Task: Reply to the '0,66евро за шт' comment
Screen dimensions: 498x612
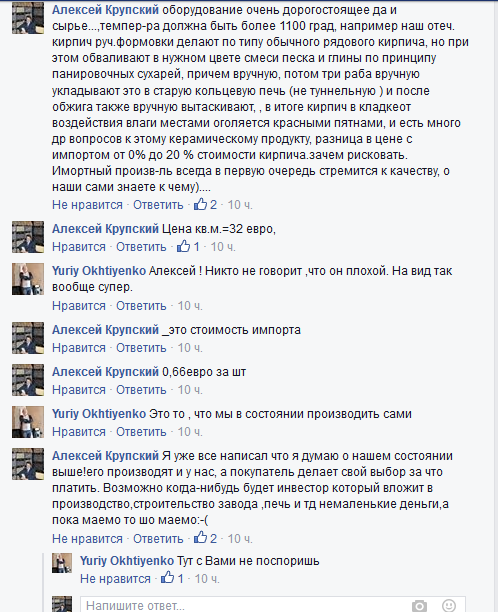Action: click(141, 390)
